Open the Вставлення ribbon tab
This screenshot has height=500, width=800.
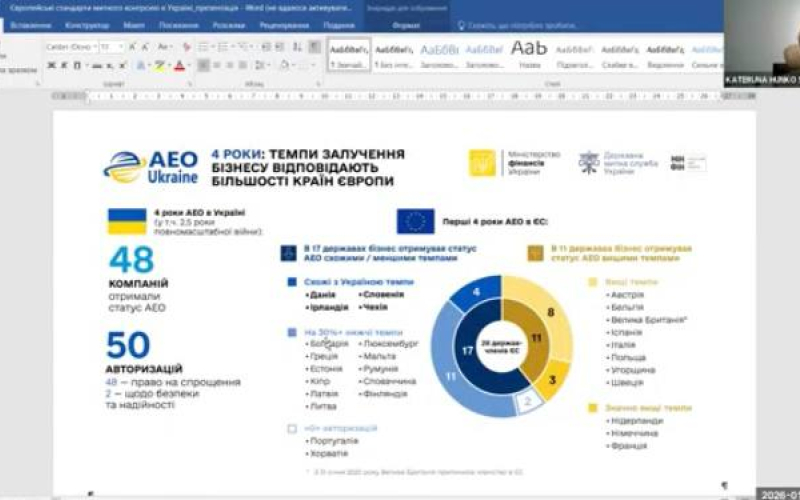click(x=29, y=24)
